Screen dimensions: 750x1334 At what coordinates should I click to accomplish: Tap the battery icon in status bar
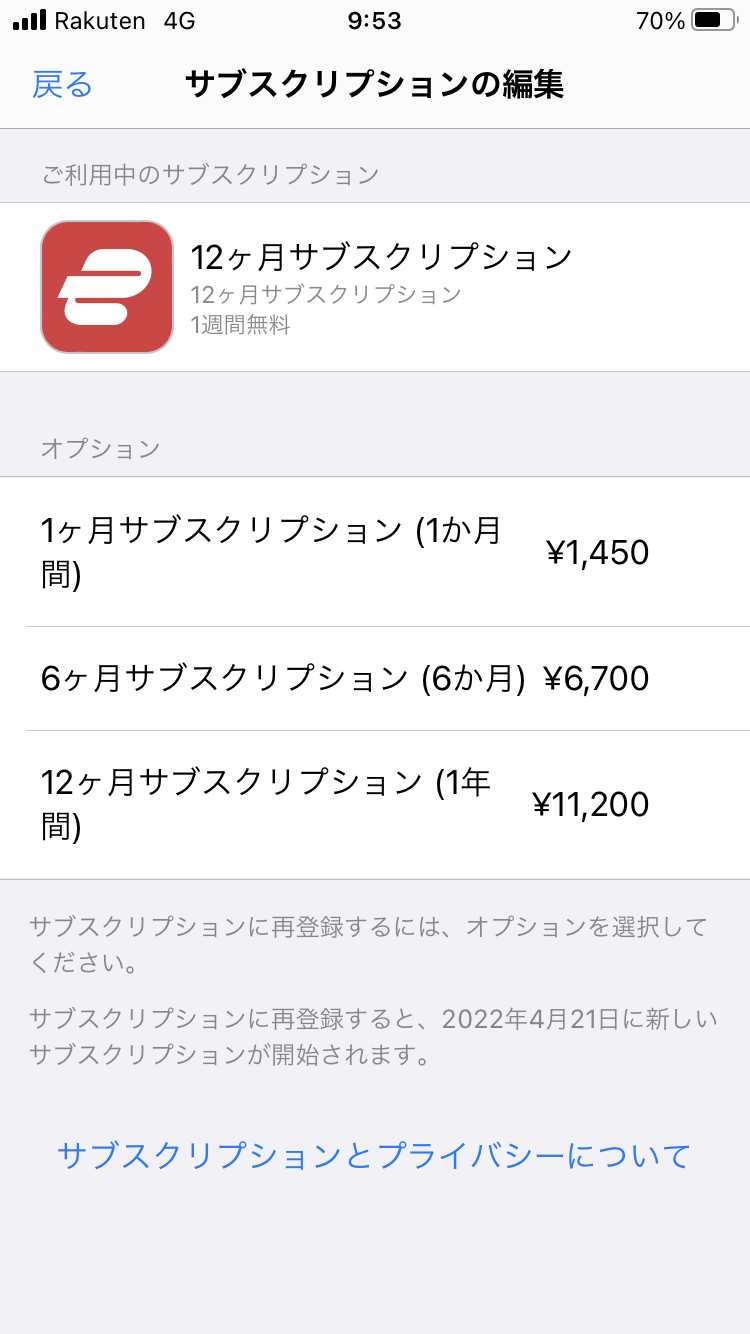(712, 20)
